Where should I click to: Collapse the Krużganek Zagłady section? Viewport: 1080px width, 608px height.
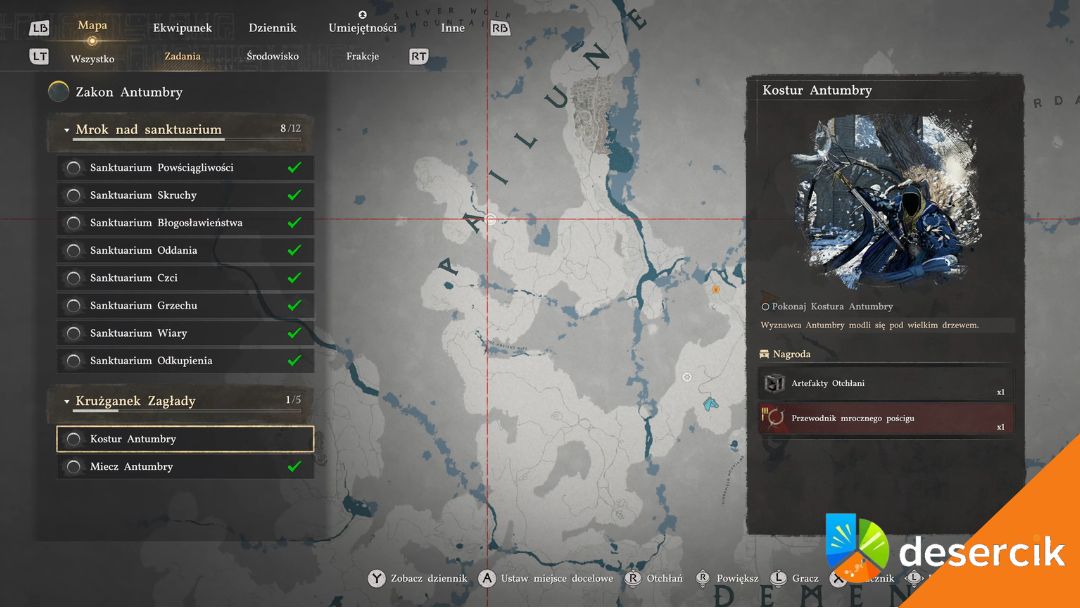(x=67, y=402)
